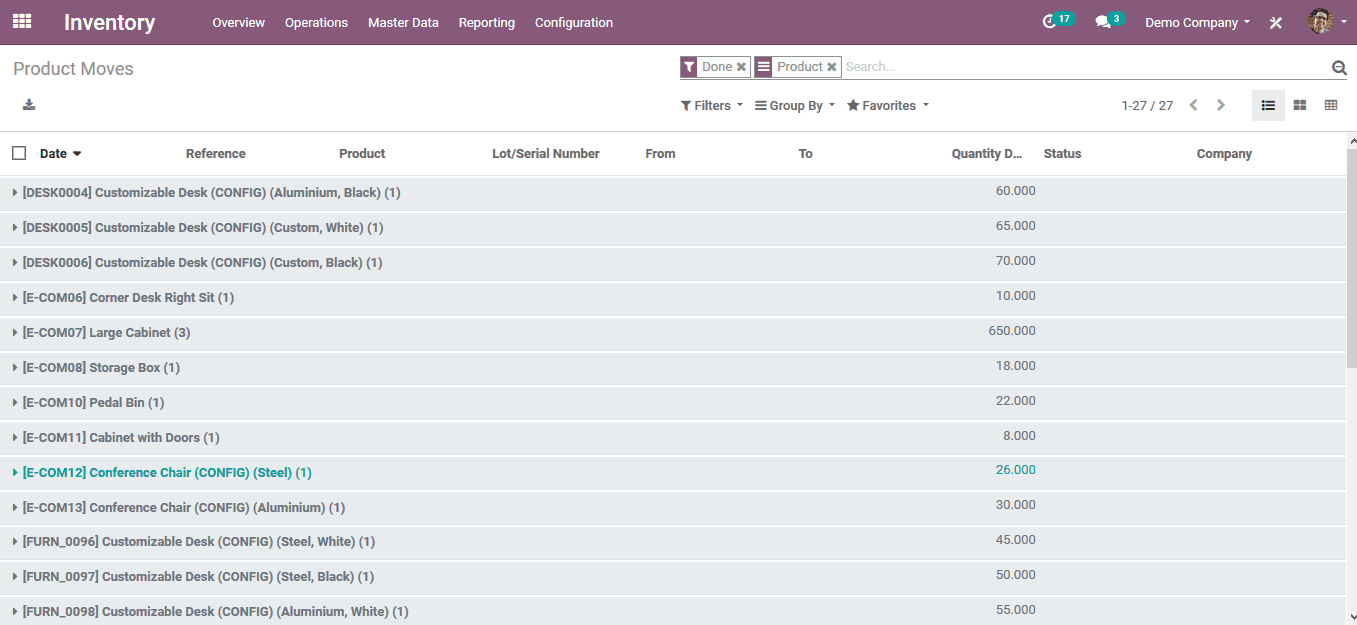Sort by the Quantity Done column header
The width and height of the screenshot is (1357, 625).
coord(987,153)
